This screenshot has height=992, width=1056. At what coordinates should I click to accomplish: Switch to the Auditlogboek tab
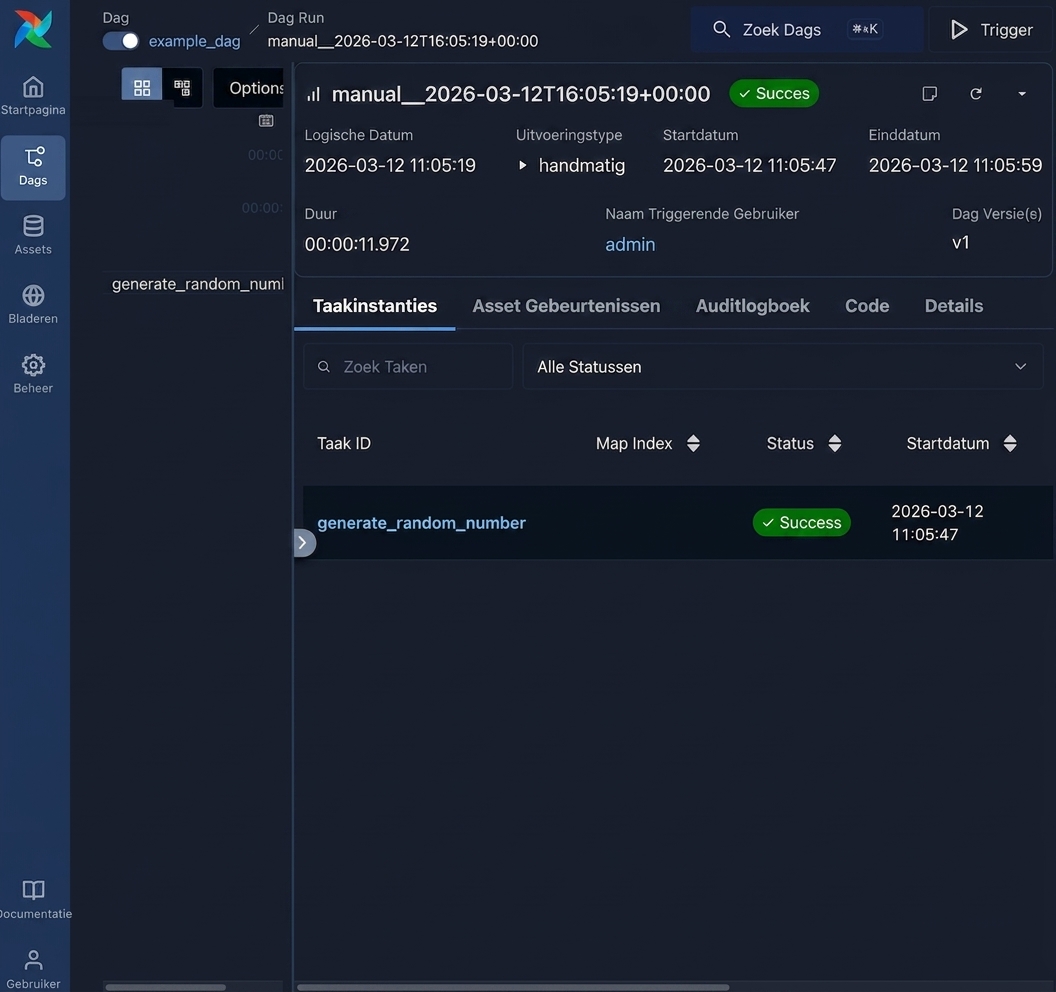752,306
